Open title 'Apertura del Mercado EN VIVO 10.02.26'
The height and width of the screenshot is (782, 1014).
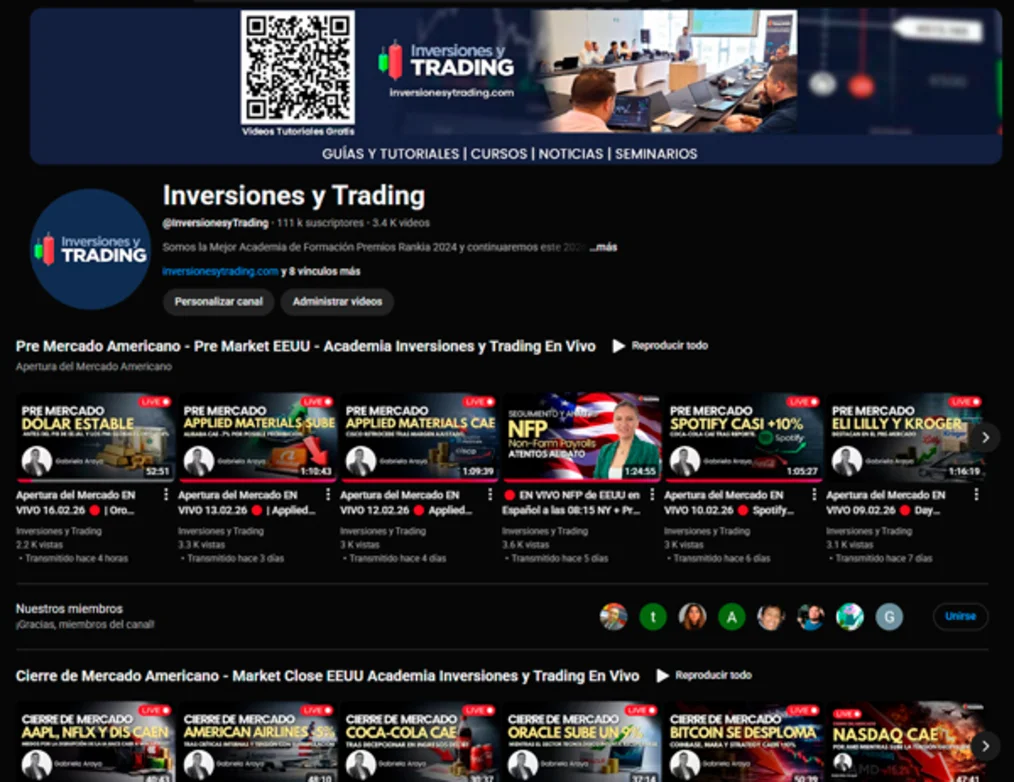(729, 503)
